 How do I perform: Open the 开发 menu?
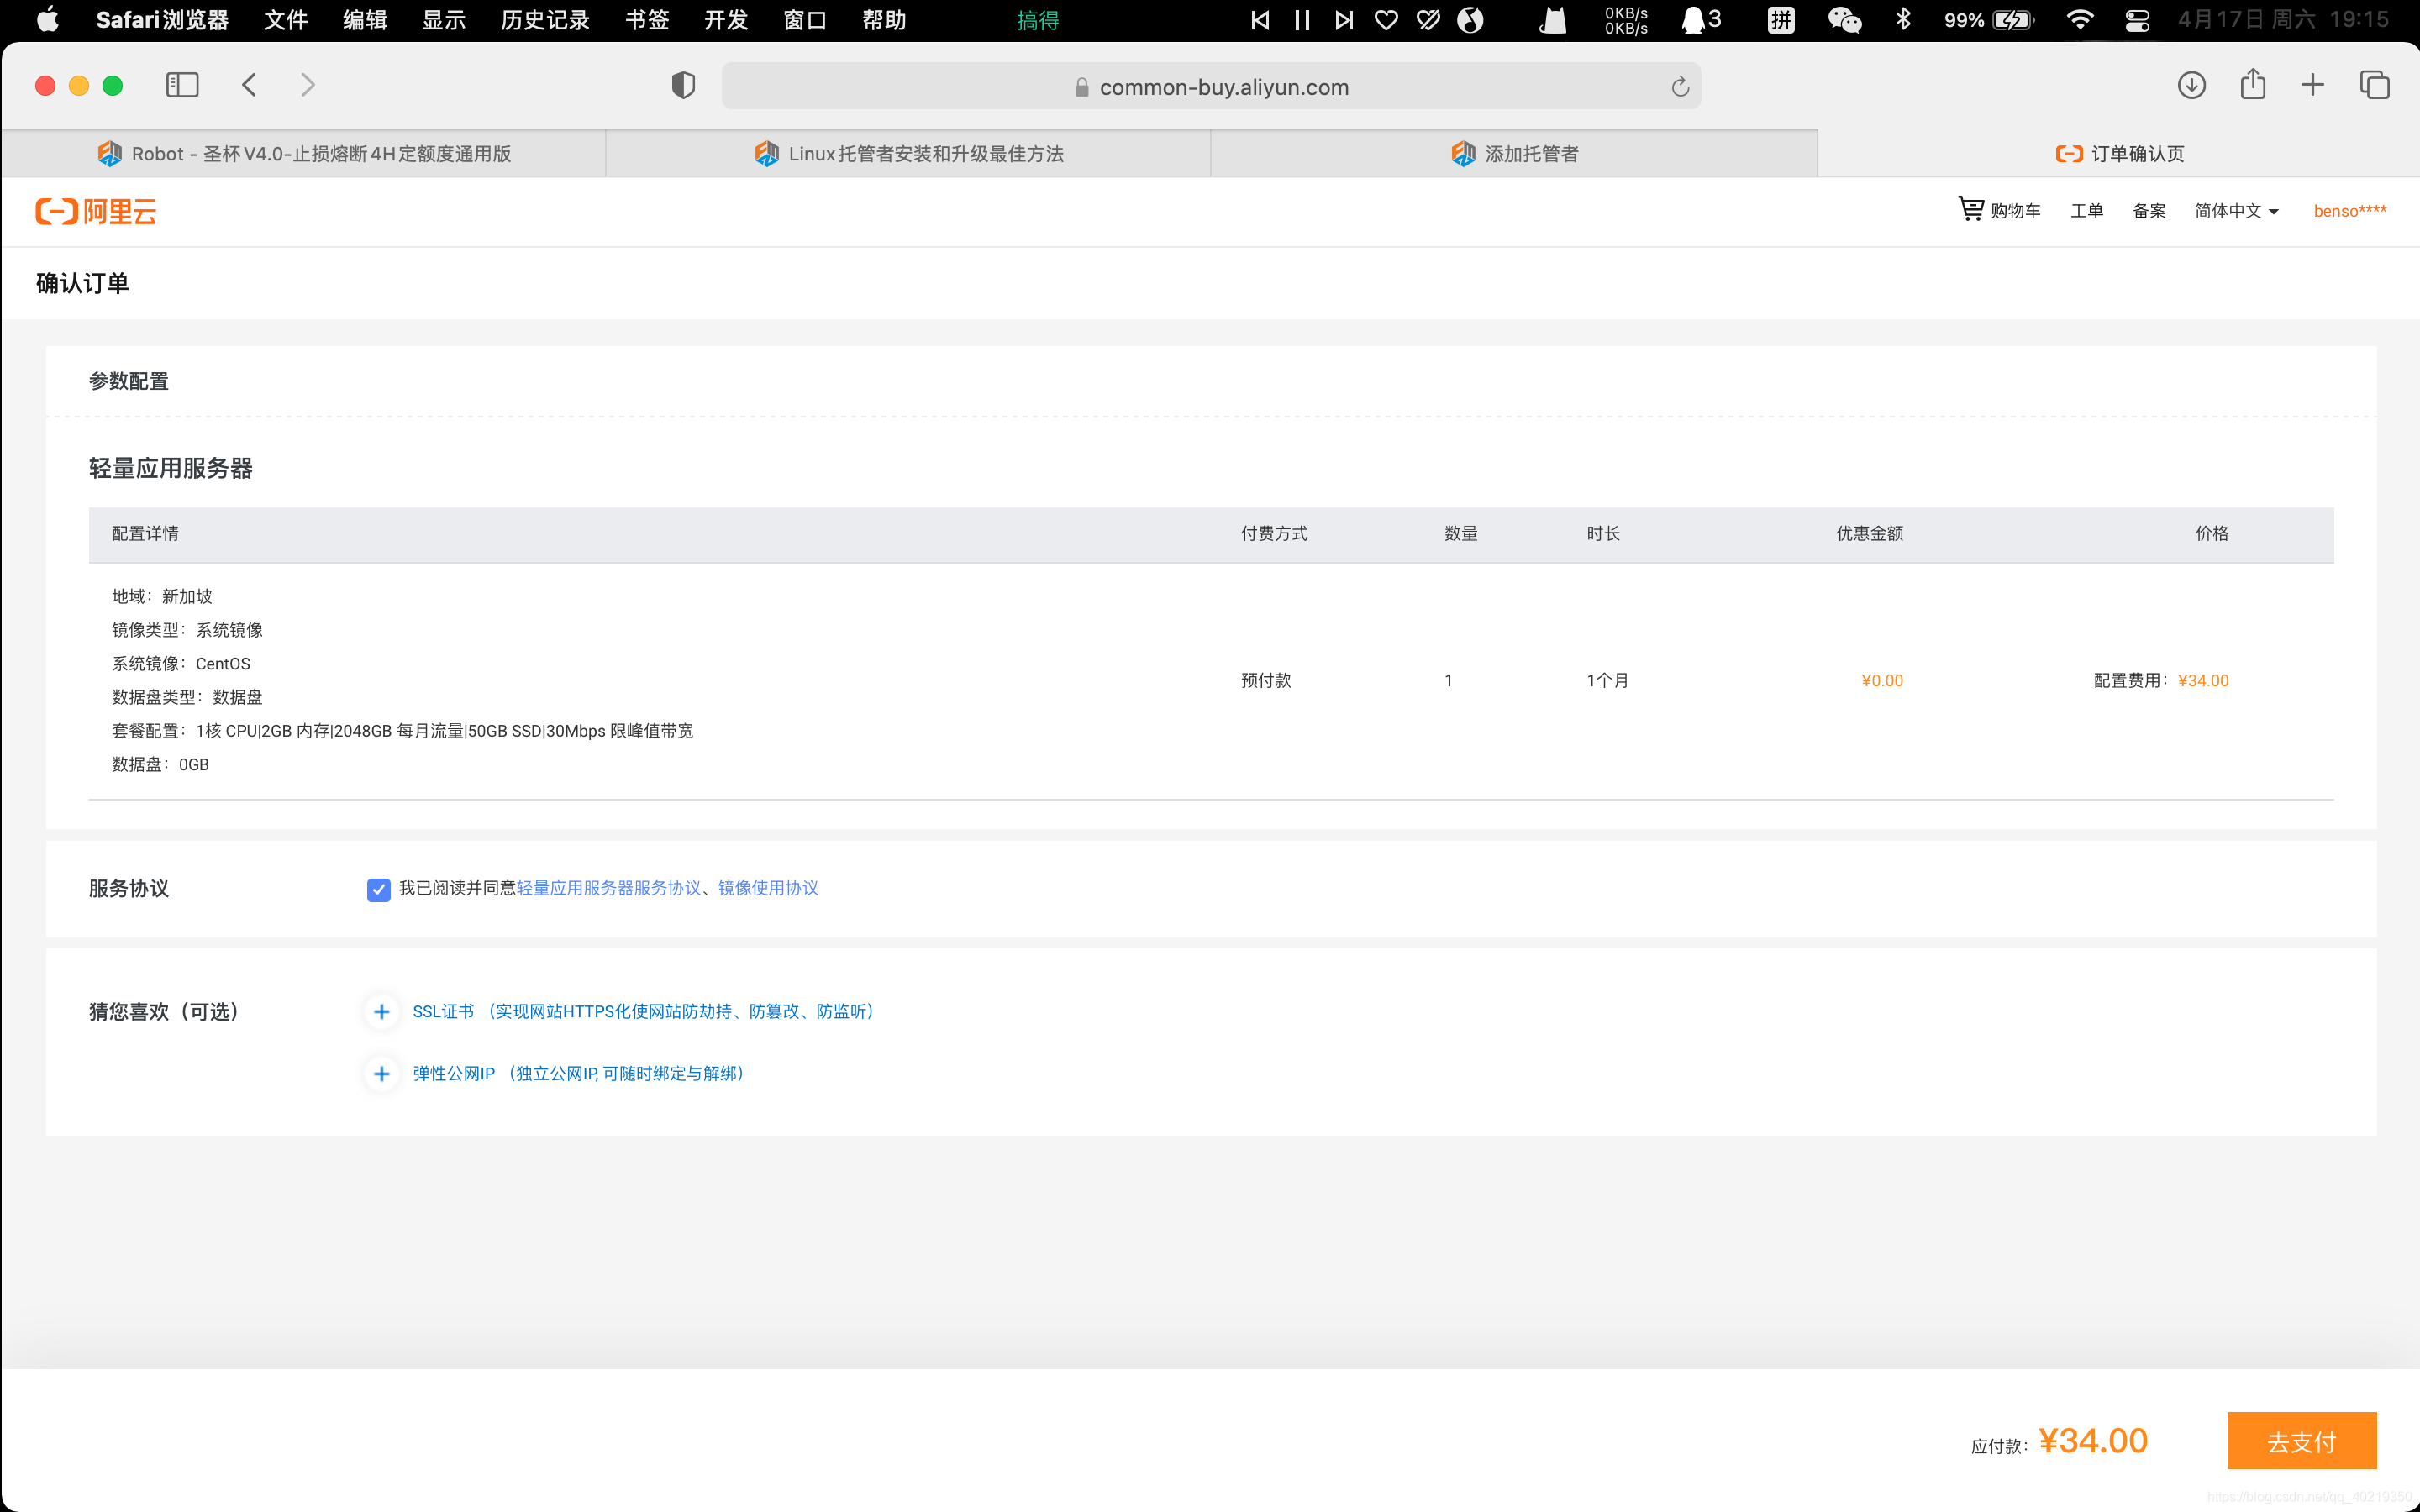[x=725, y=19]
